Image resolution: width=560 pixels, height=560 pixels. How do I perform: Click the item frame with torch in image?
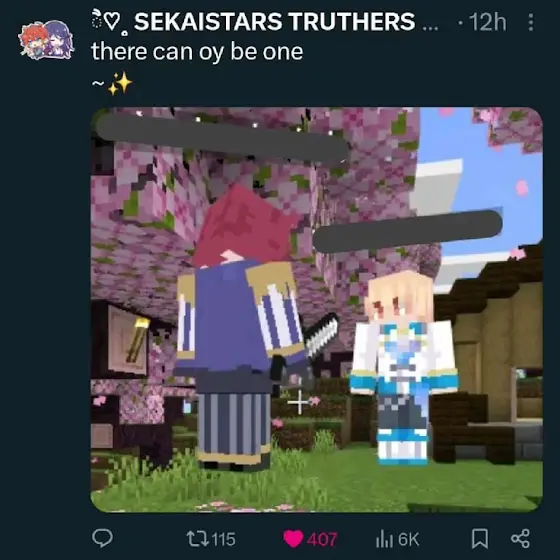point(128,340)
